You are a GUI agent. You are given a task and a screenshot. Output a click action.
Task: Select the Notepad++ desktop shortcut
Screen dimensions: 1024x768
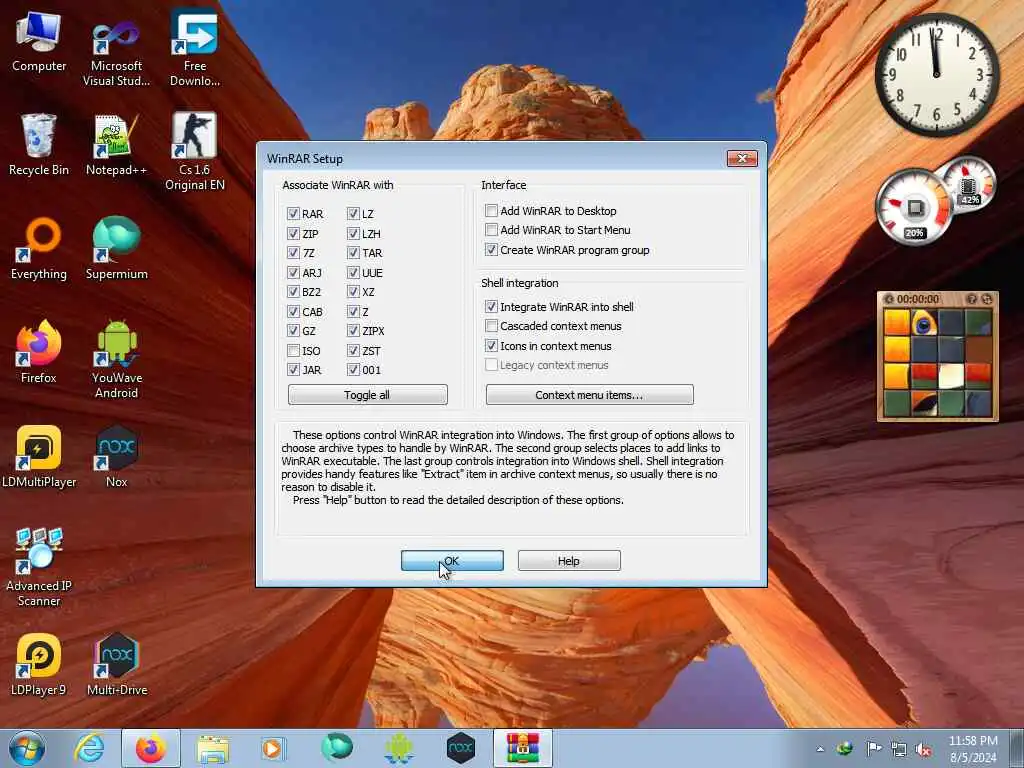[x=116, y=144]
